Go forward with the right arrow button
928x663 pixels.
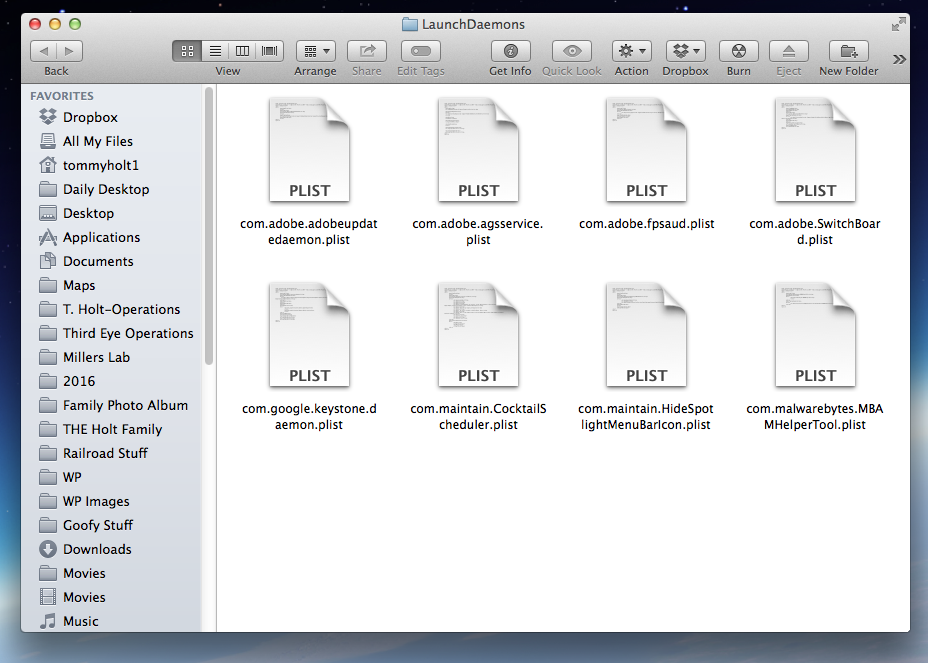[x=69, y=51]
